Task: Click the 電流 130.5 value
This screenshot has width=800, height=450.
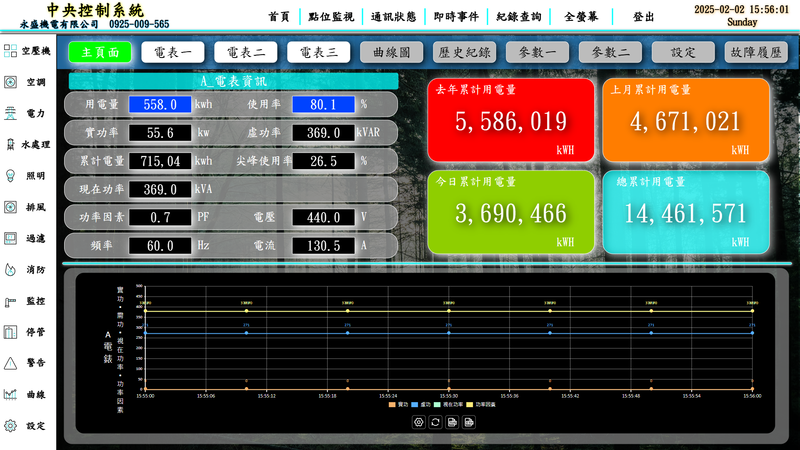Action: coord(323,246)
